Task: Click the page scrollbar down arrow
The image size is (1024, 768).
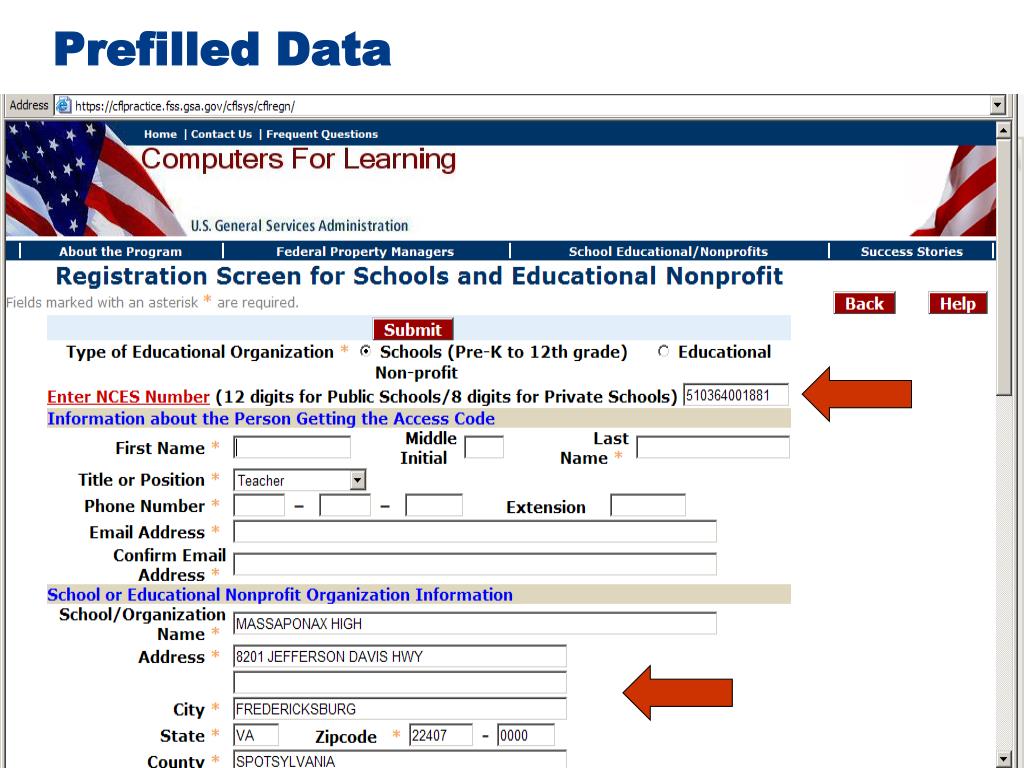Action: pyautogui.click(x=1004, y=759)
